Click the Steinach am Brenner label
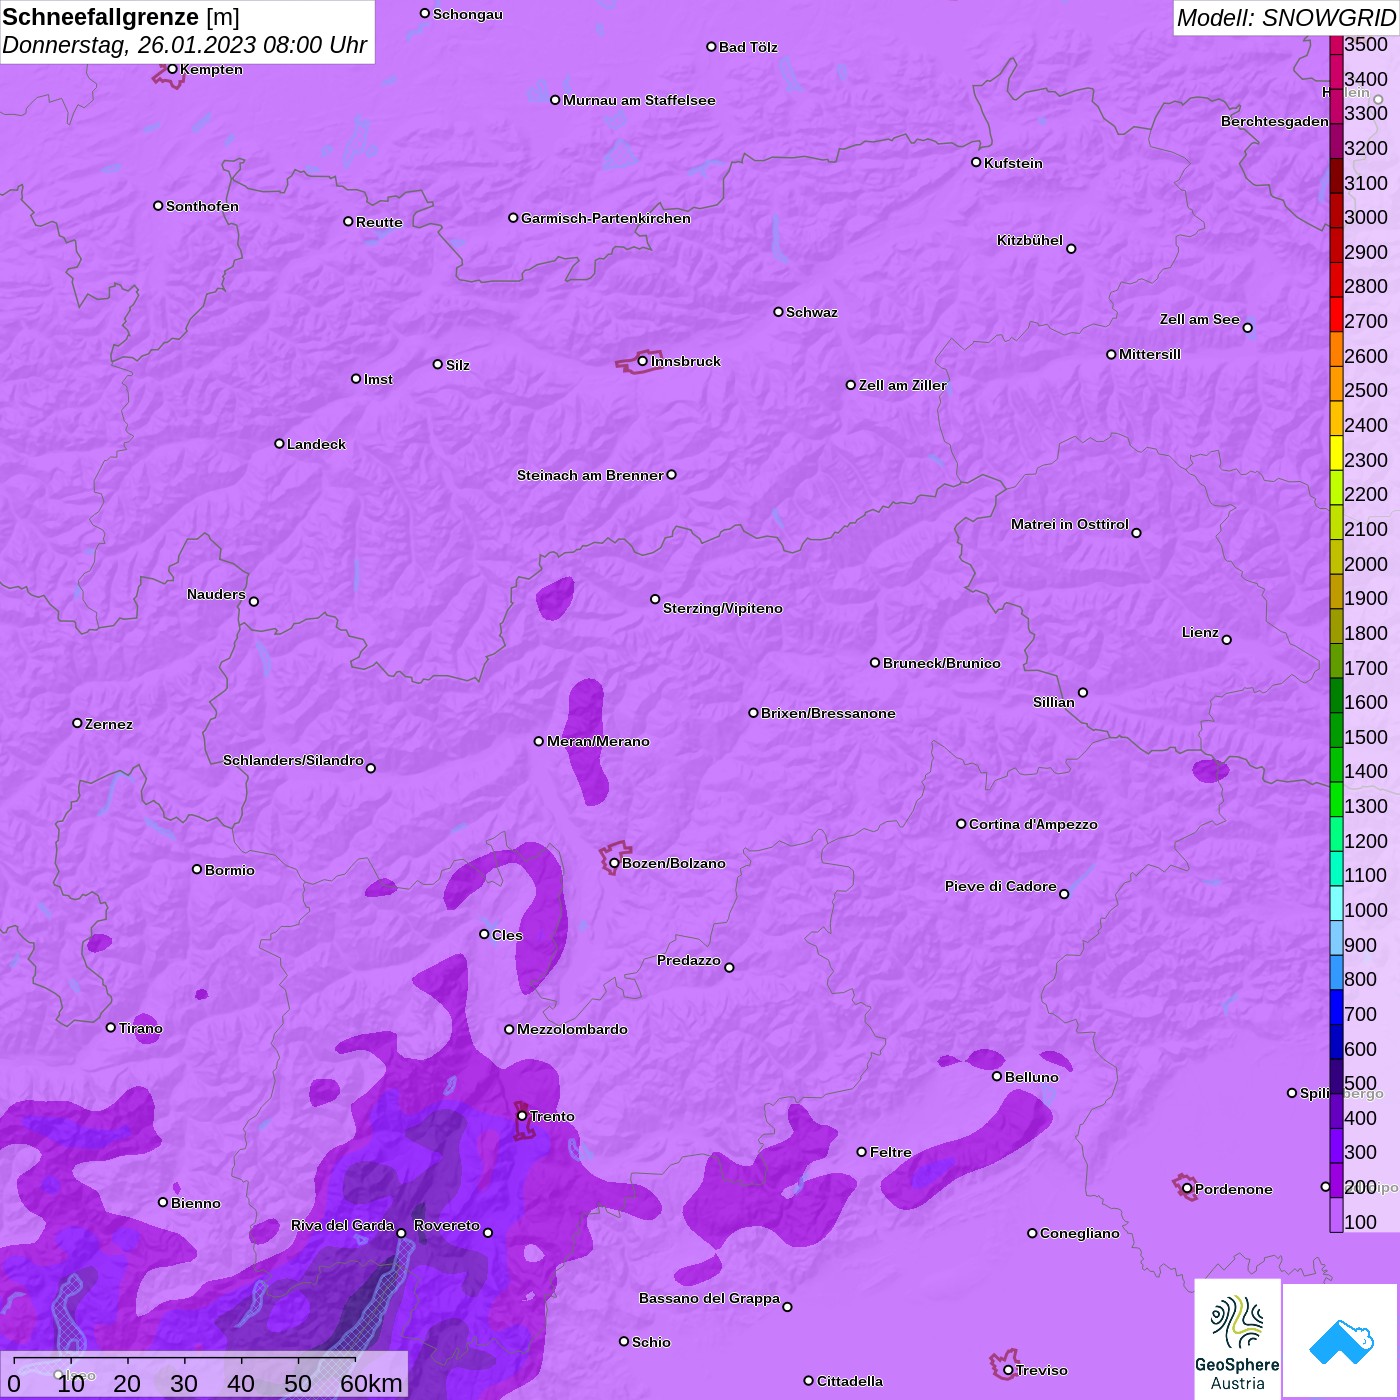This screenshot has width=1400, height=1400. point(590,475)
